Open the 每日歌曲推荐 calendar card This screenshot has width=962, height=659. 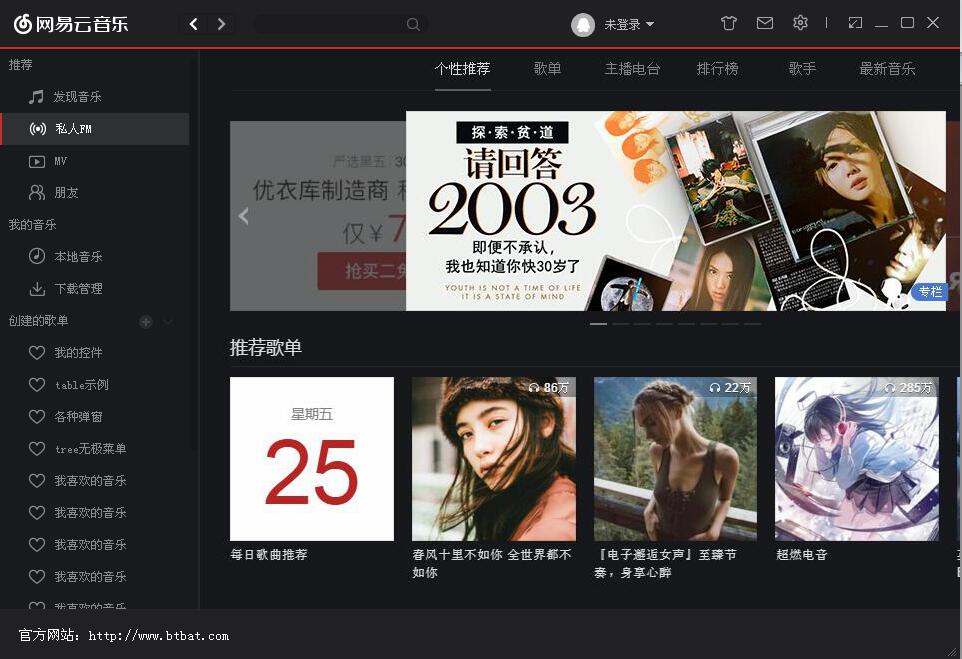(312, 459)
